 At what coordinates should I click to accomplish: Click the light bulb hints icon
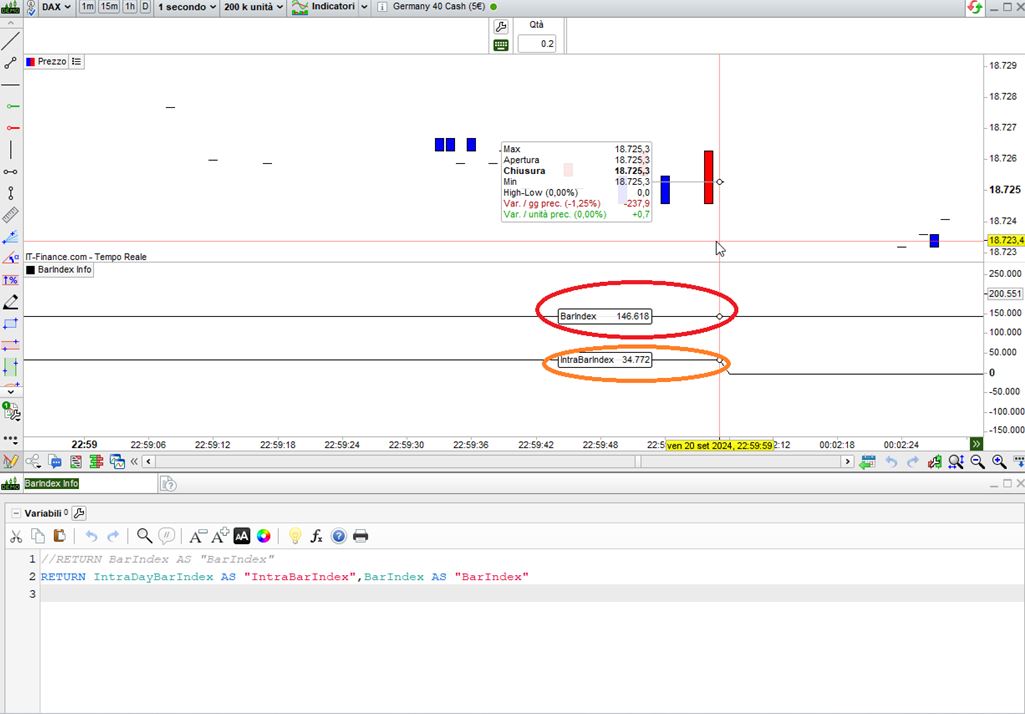(x=295, y=536)
